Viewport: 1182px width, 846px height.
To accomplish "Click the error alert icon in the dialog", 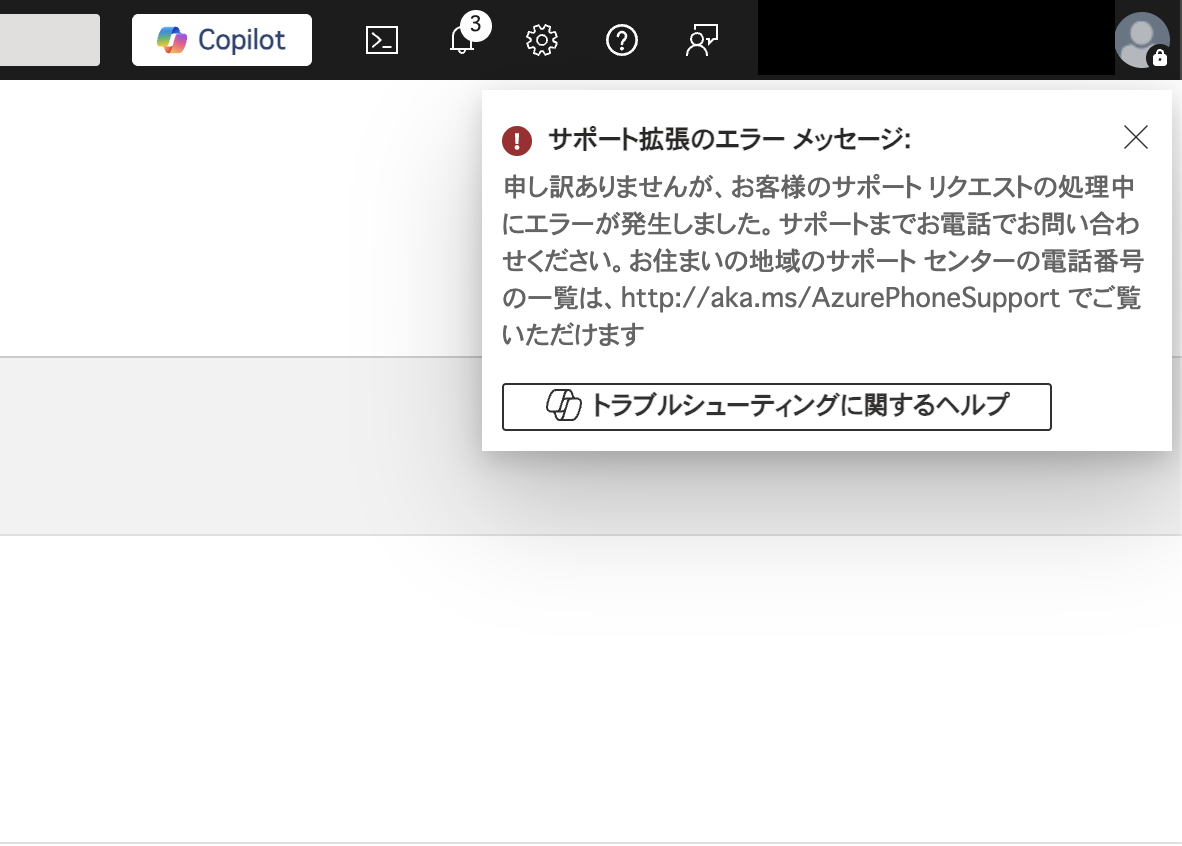I will pyautogui.click(x=516, y=141).
